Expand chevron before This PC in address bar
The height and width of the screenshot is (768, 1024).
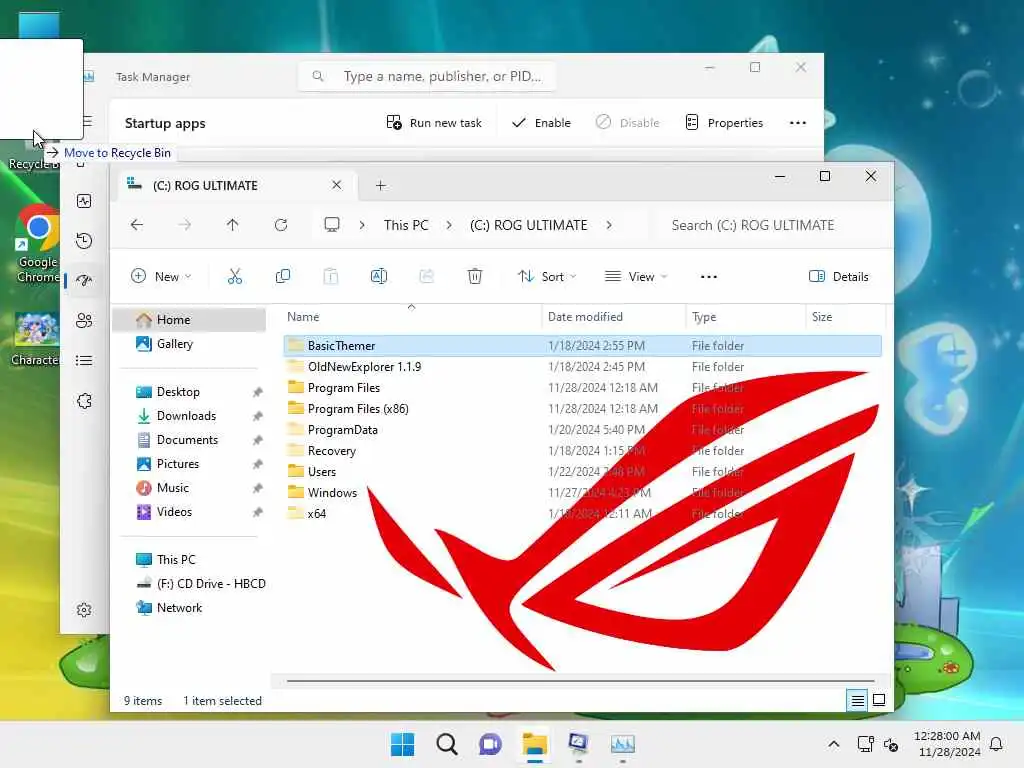tap(362, 225)
